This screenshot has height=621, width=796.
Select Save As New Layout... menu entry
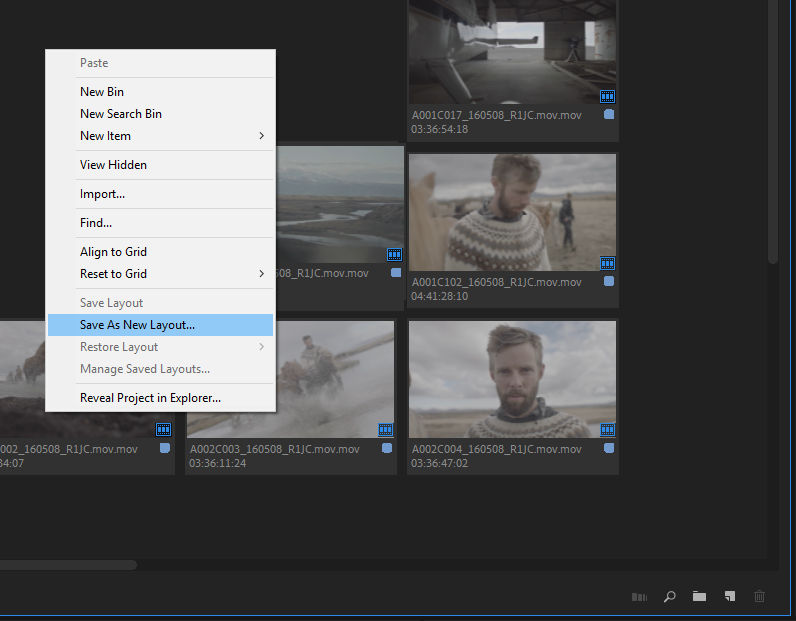(160, 325)
